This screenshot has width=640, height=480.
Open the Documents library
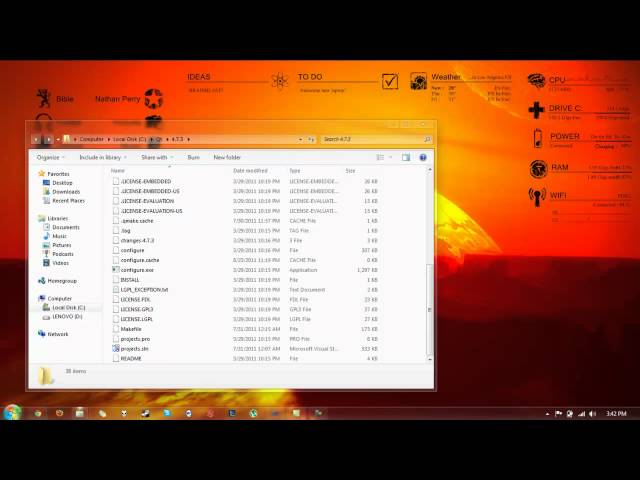coord(66,227)
